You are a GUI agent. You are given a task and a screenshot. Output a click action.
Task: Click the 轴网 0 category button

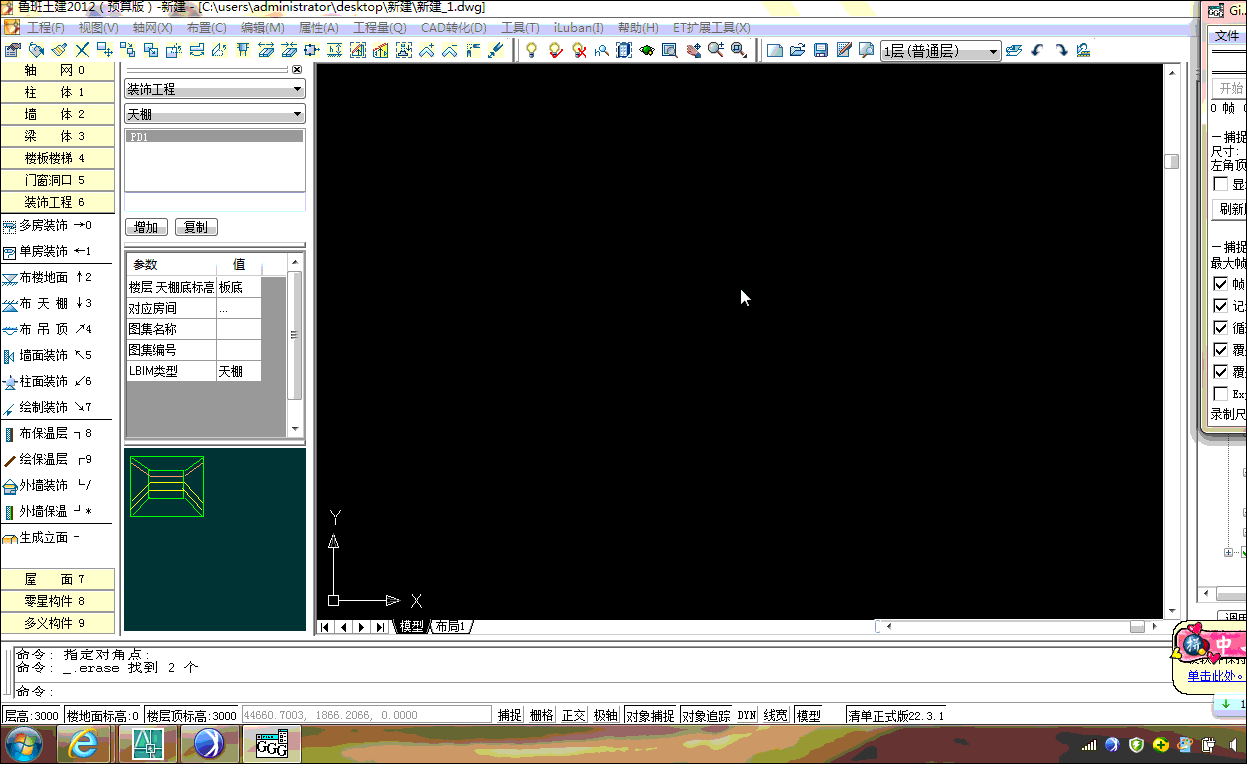(x=57, y=70)
